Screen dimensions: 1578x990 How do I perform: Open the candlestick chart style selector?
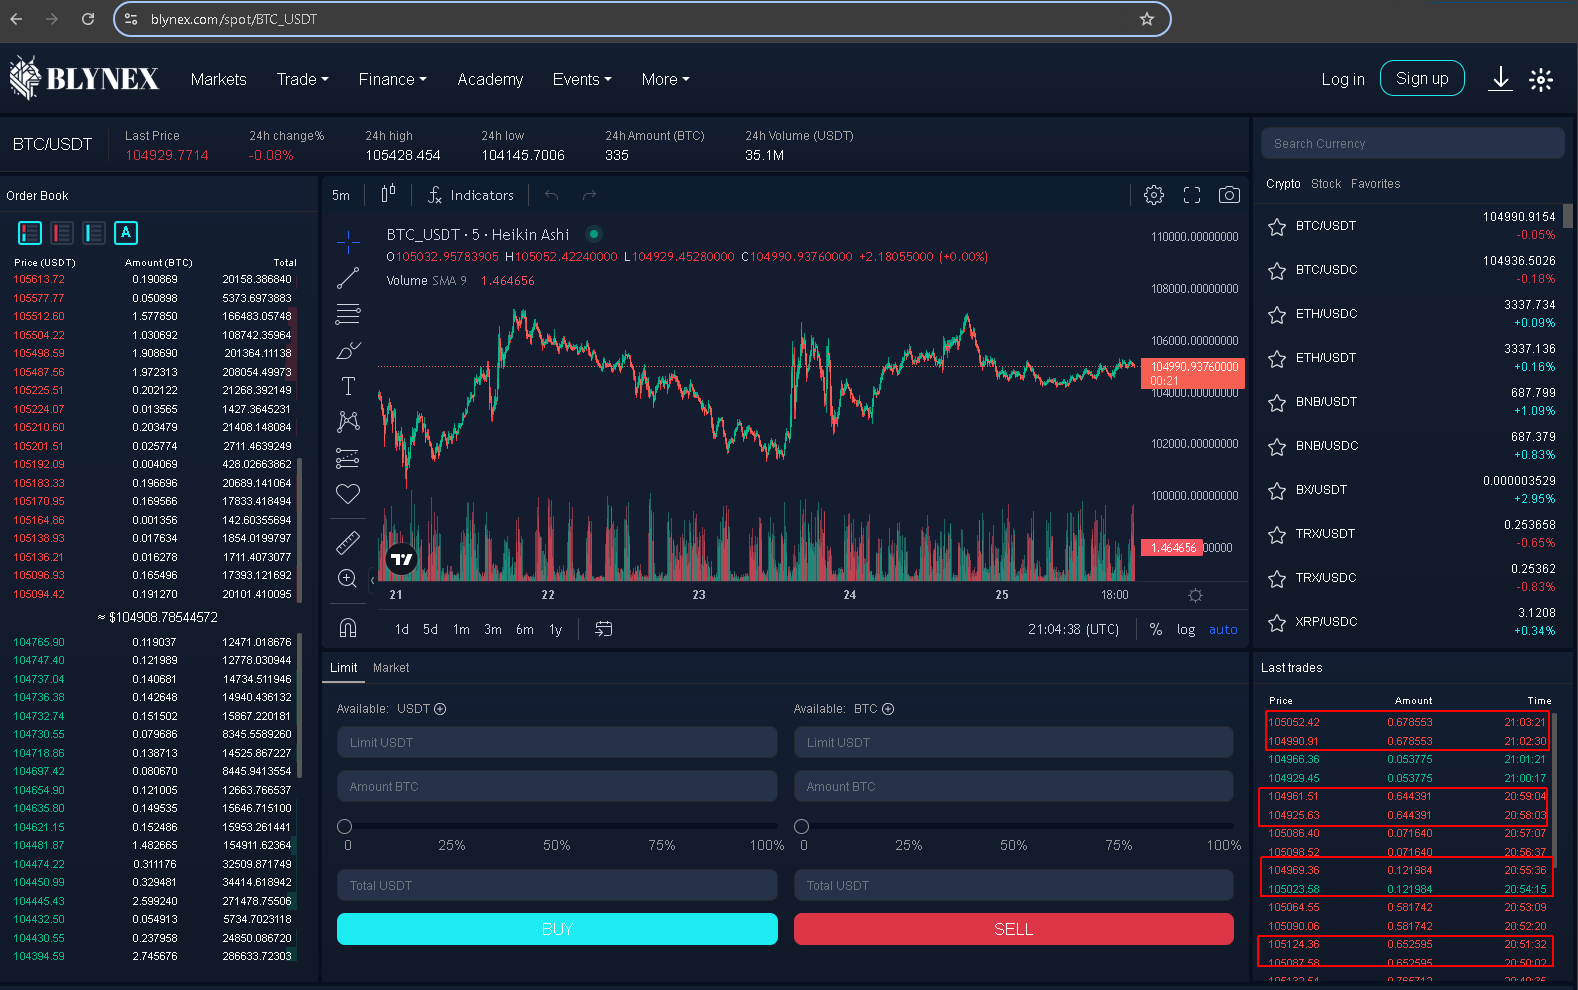(388, 194)
